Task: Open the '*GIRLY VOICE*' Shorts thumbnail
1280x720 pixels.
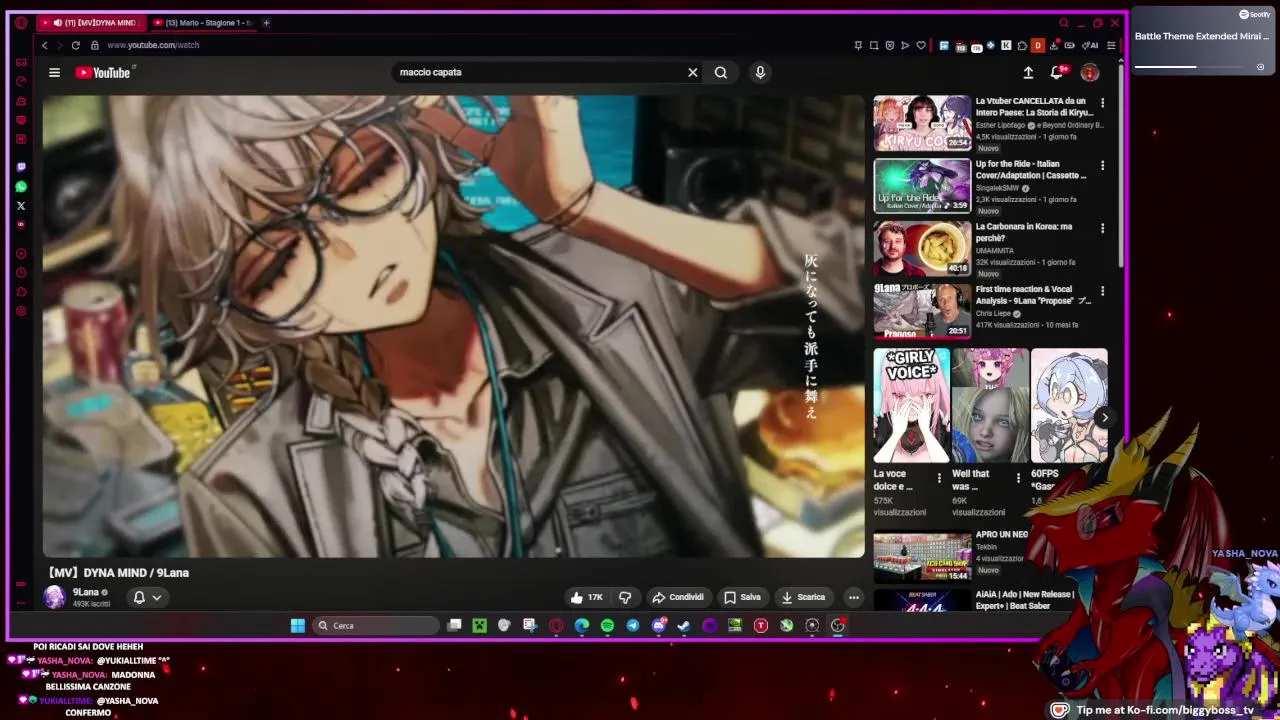Action: pos(911,405)
